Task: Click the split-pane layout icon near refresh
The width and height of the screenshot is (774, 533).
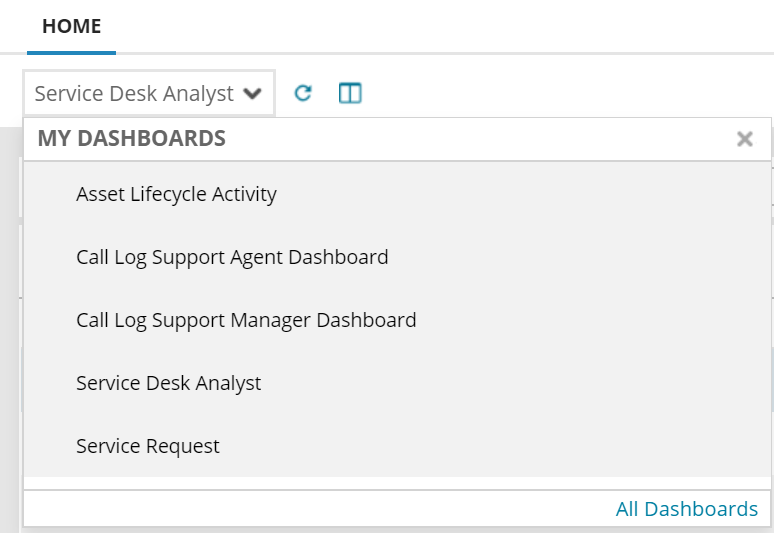Action: click(x=349, y=93)
